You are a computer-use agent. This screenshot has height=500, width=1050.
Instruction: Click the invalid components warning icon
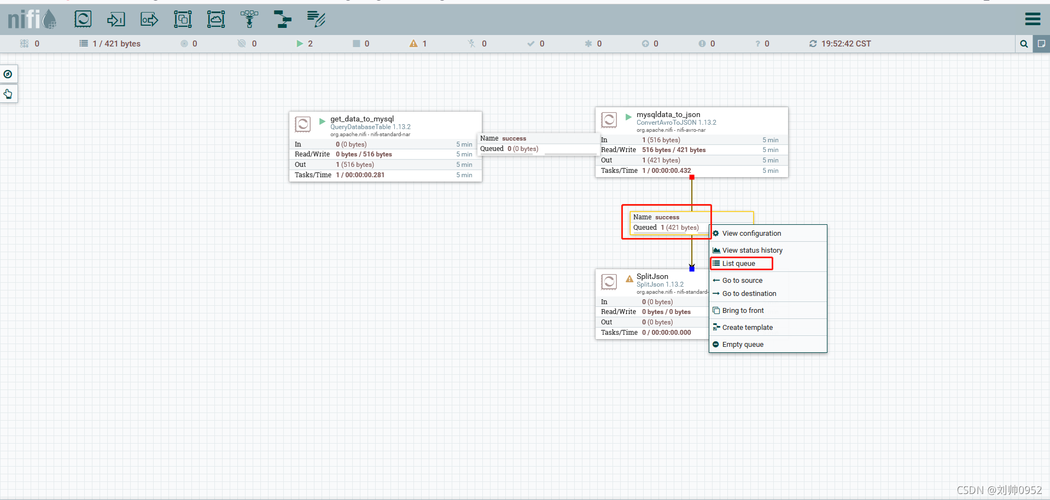click(413, 44)
